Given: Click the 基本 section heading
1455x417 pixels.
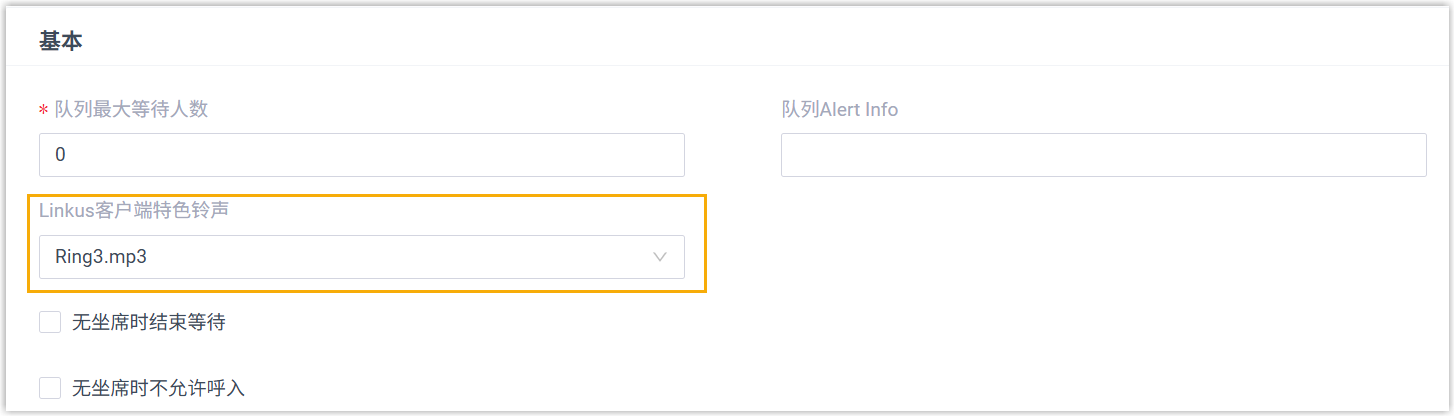Looking at the screenshot, I should [x=60, y=41].
